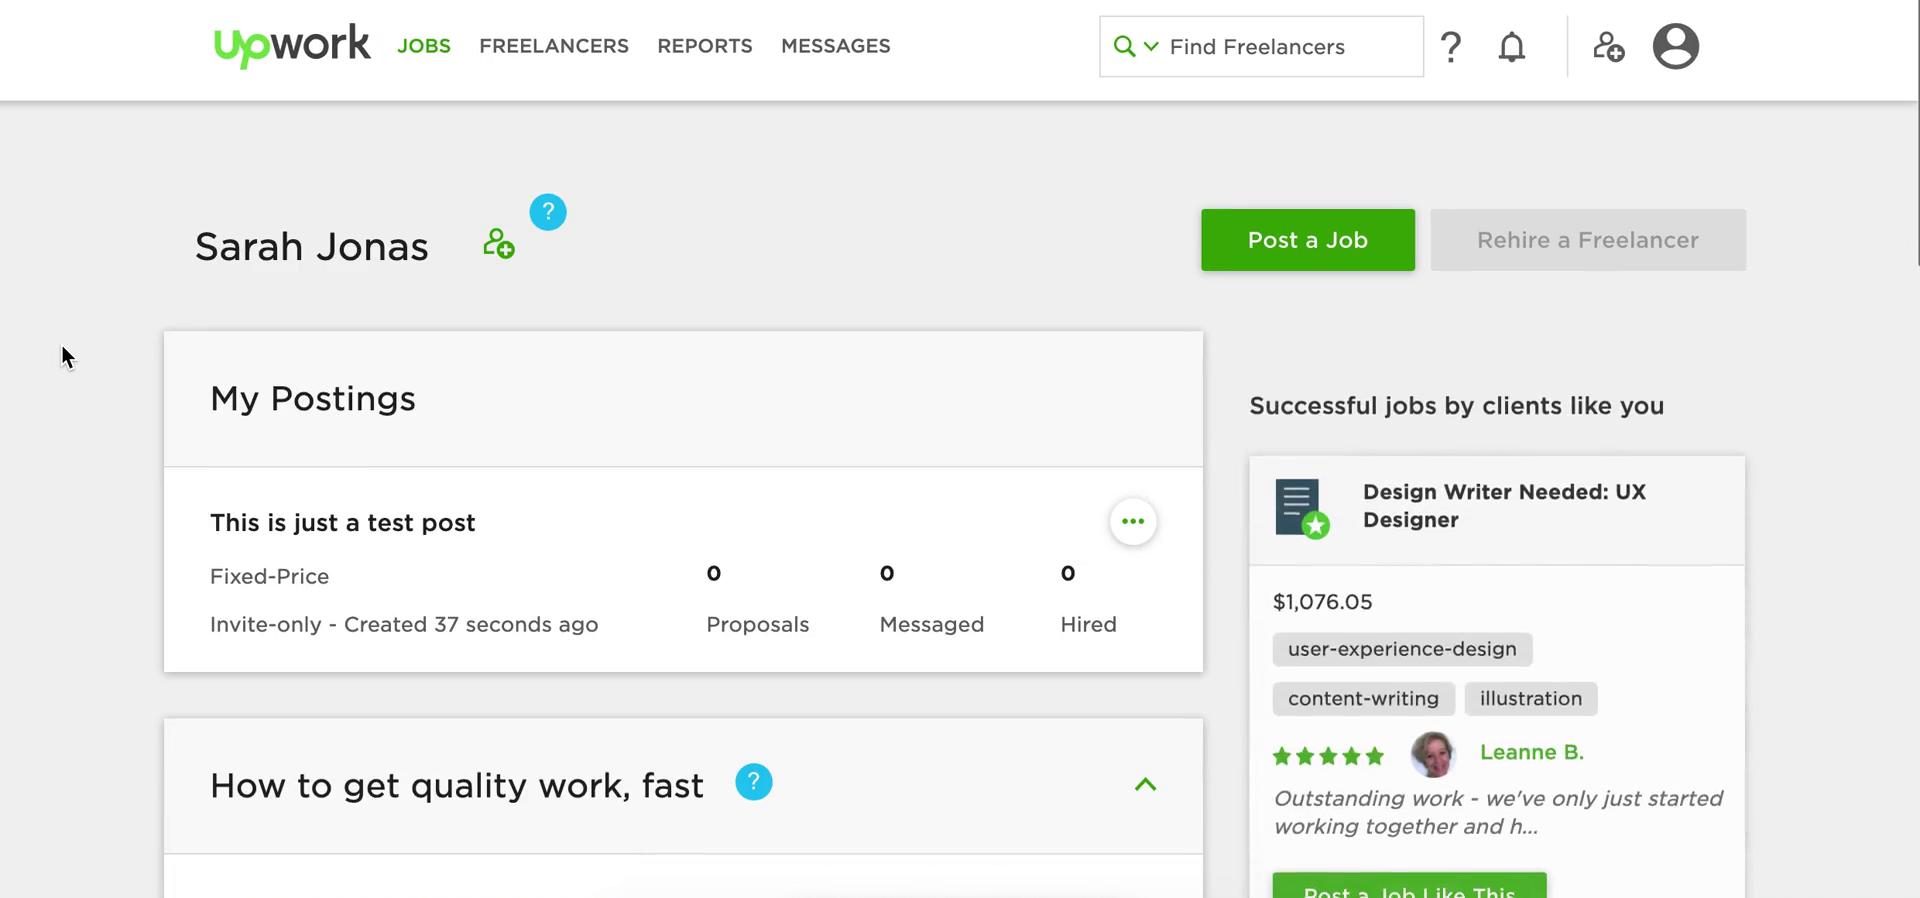Click the content-writing skill tag
The height and width of the screenshot is (898, 1920).
1363,698
